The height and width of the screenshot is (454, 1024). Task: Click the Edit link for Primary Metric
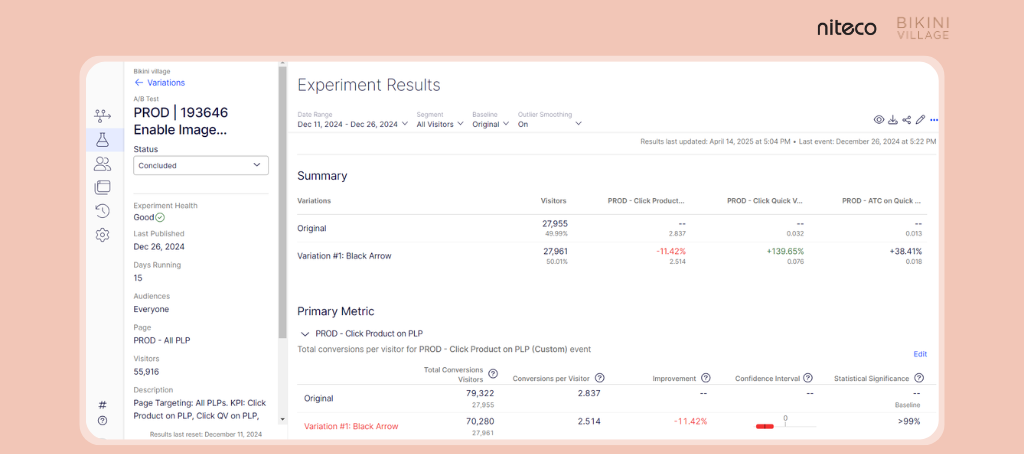tap(920, 354)
